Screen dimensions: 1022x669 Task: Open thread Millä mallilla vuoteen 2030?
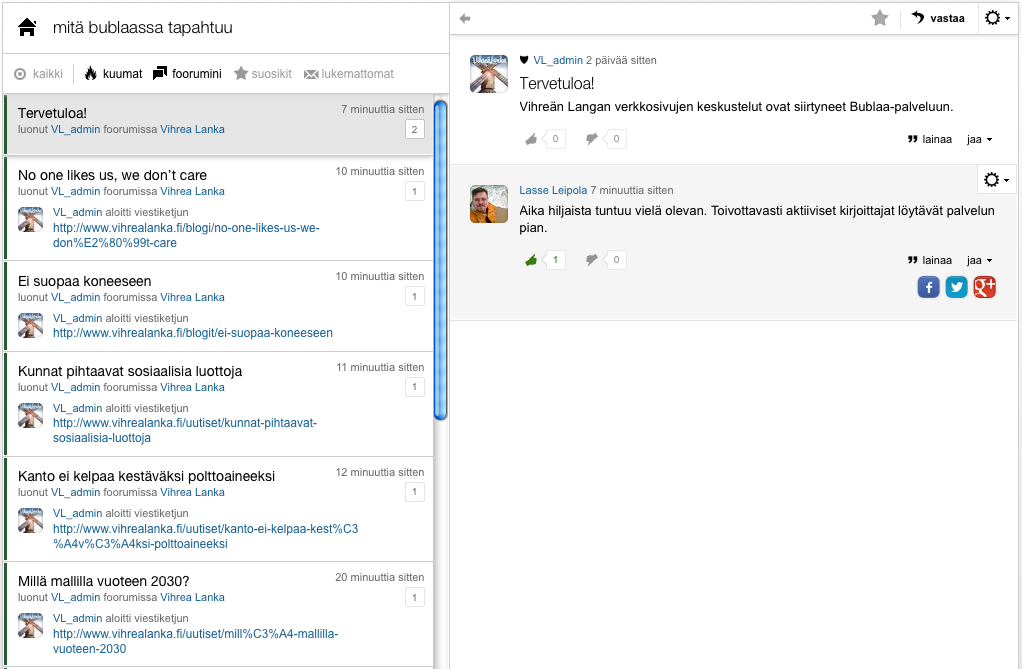[x=104, y=581]
